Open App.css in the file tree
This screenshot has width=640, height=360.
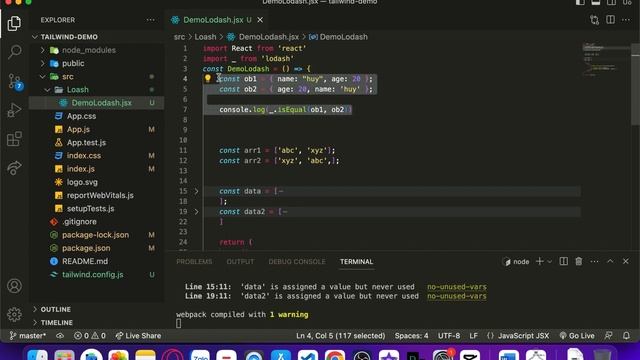82,116
